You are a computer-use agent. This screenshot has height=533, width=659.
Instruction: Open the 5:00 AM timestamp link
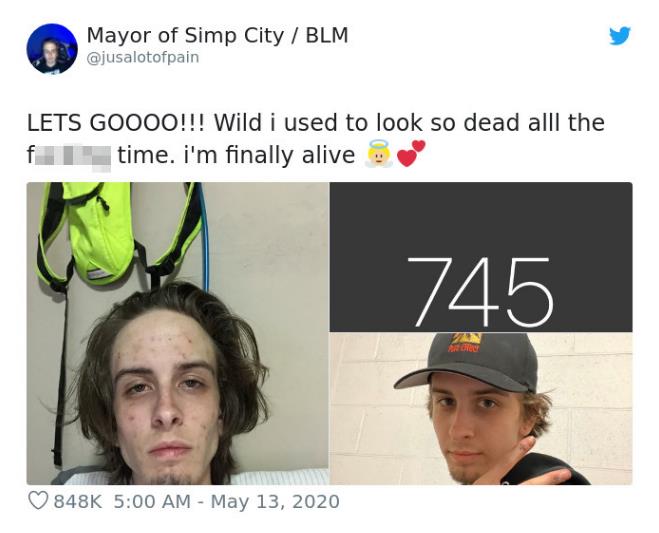pyautogui.click(x=152, y=501)
